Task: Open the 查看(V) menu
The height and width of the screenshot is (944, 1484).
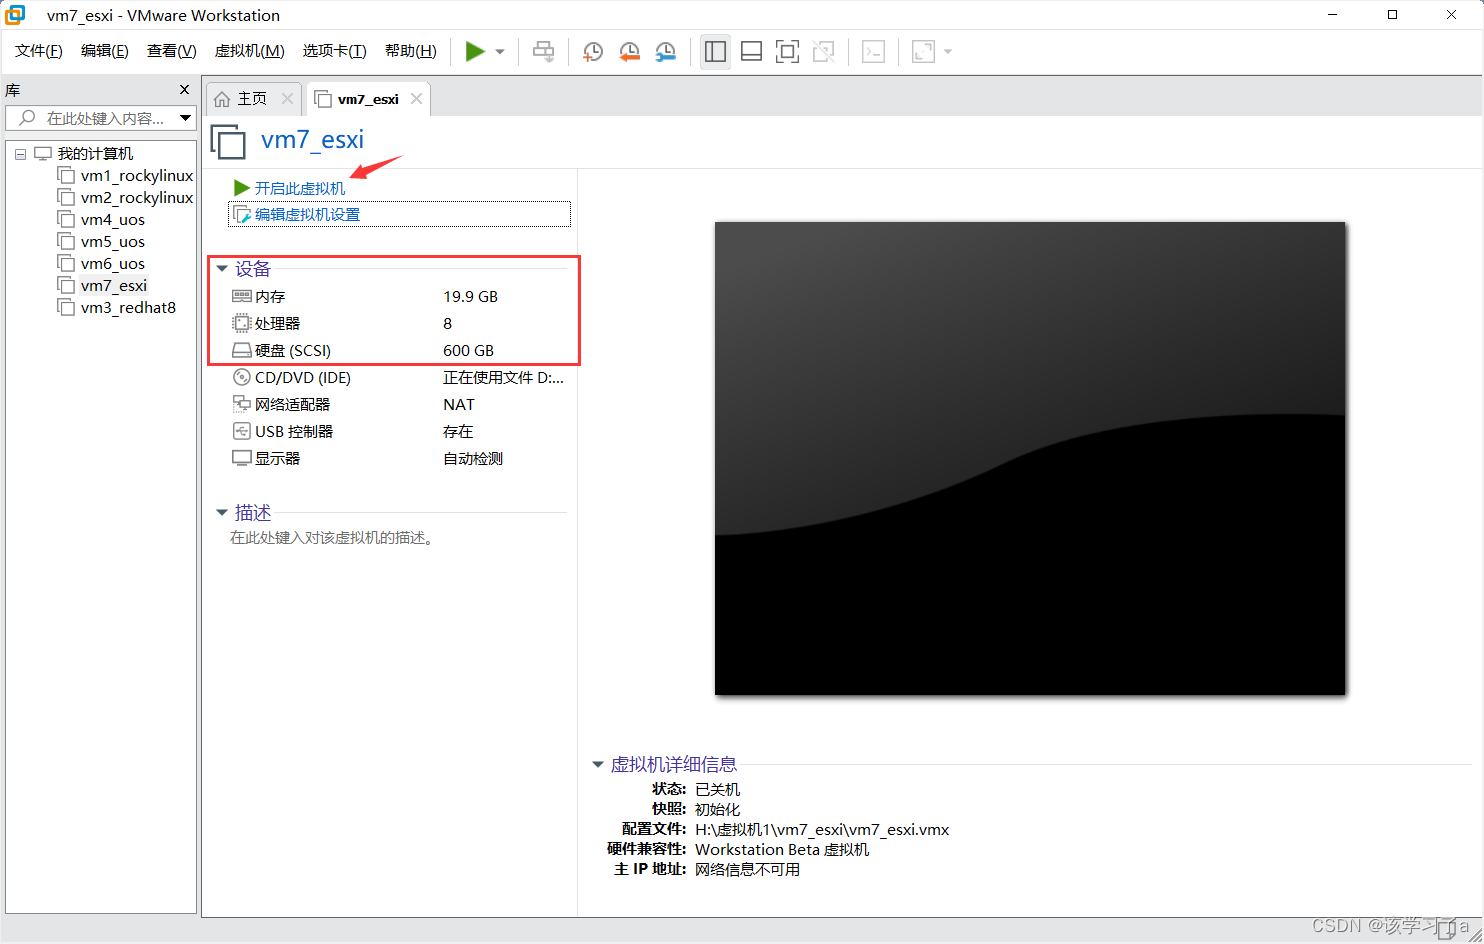Action: pos(171,51)
